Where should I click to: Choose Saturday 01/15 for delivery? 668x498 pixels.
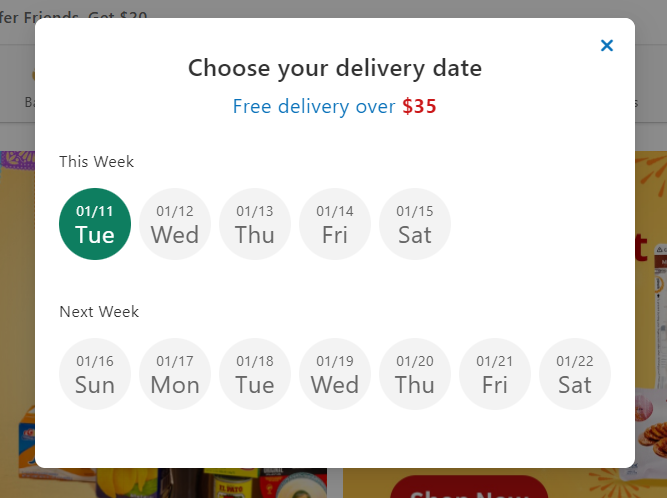415,224
